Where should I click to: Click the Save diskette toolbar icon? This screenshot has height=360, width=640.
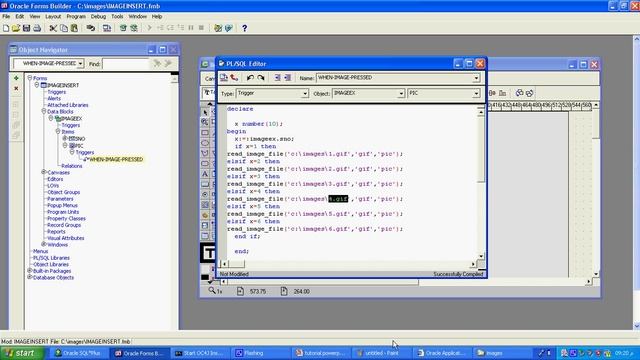coord(27,28)
